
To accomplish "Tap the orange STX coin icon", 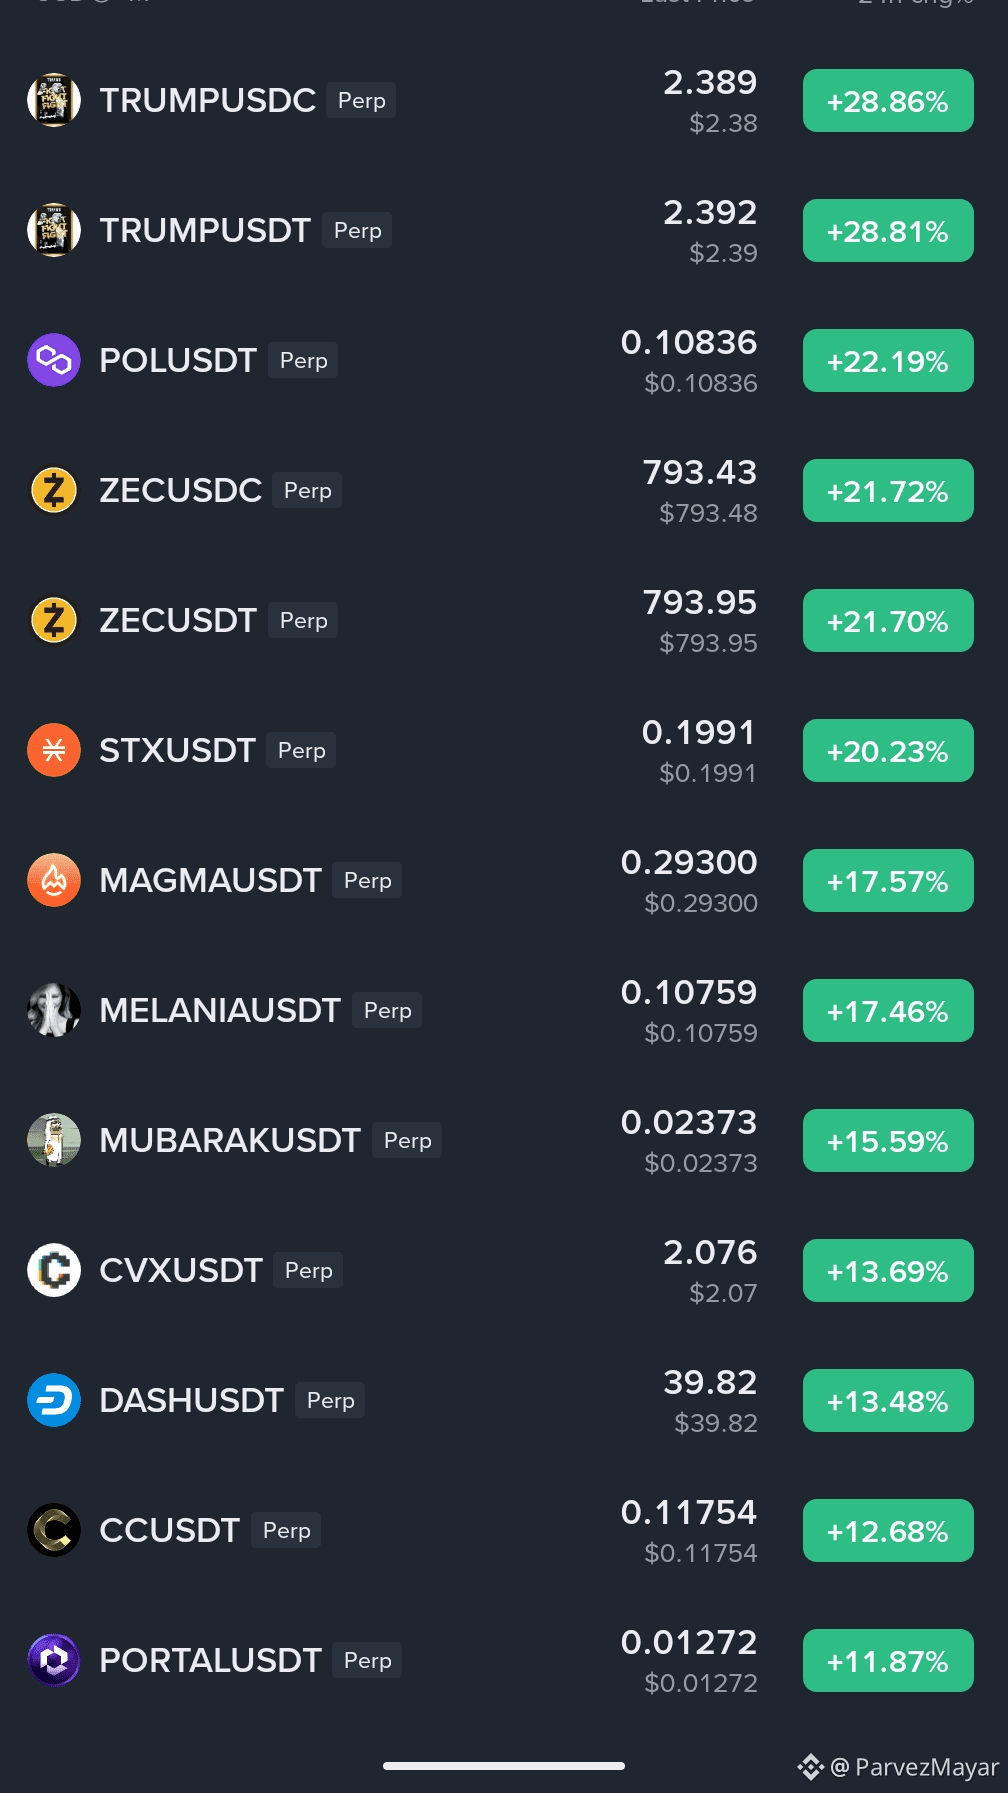I will tap(54, 750).
